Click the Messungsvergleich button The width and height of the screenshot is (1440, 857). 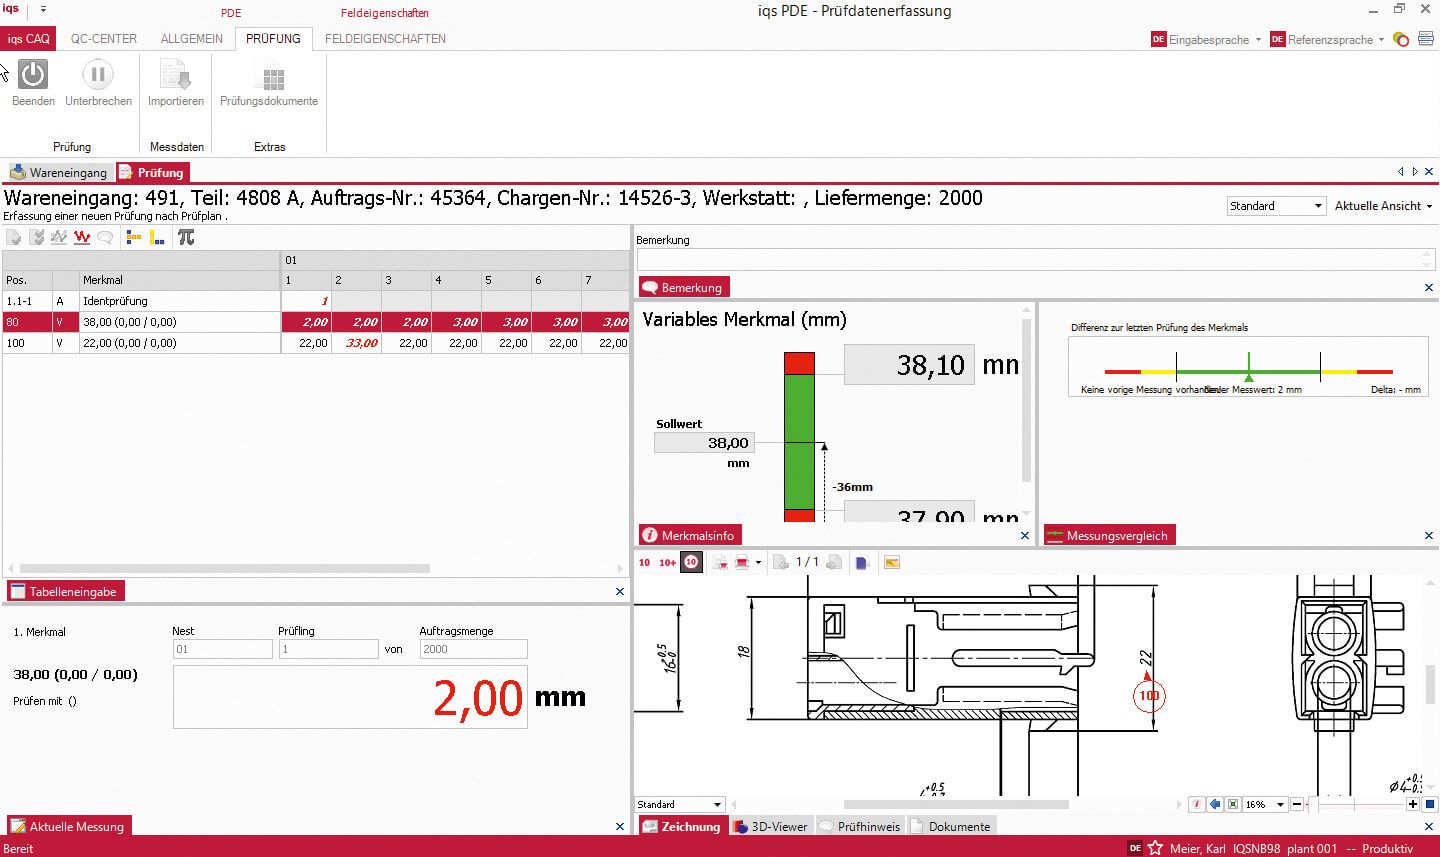pos(1109,534)
